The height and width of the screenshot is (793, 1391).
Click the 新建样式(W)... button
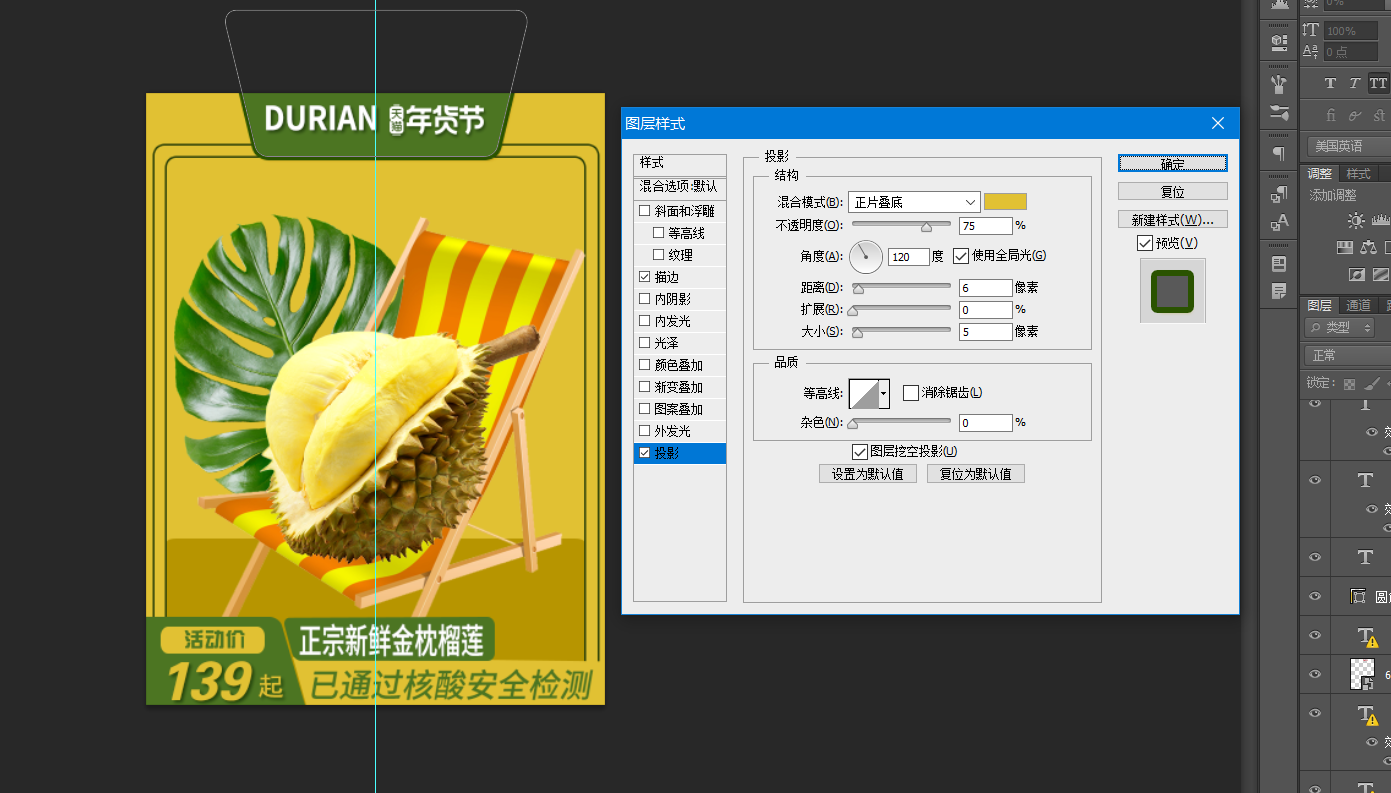[x=1173, y=220]
